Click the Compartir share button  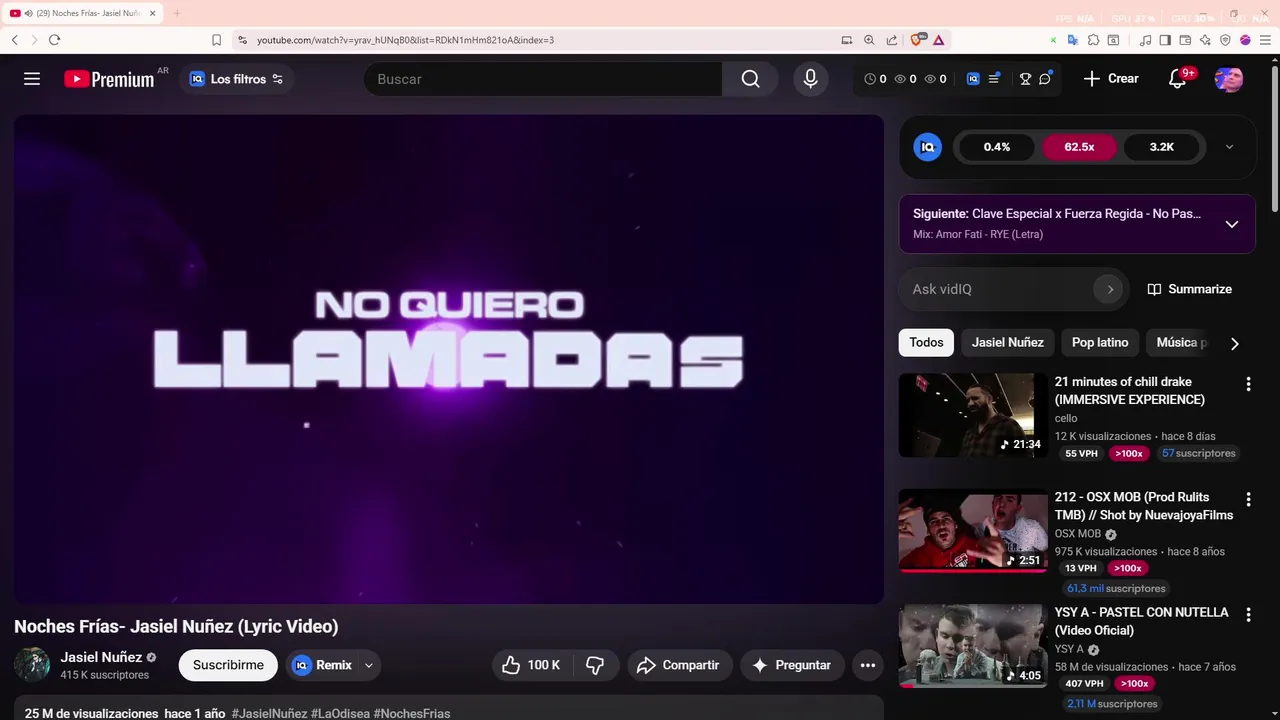coord(680,665)
